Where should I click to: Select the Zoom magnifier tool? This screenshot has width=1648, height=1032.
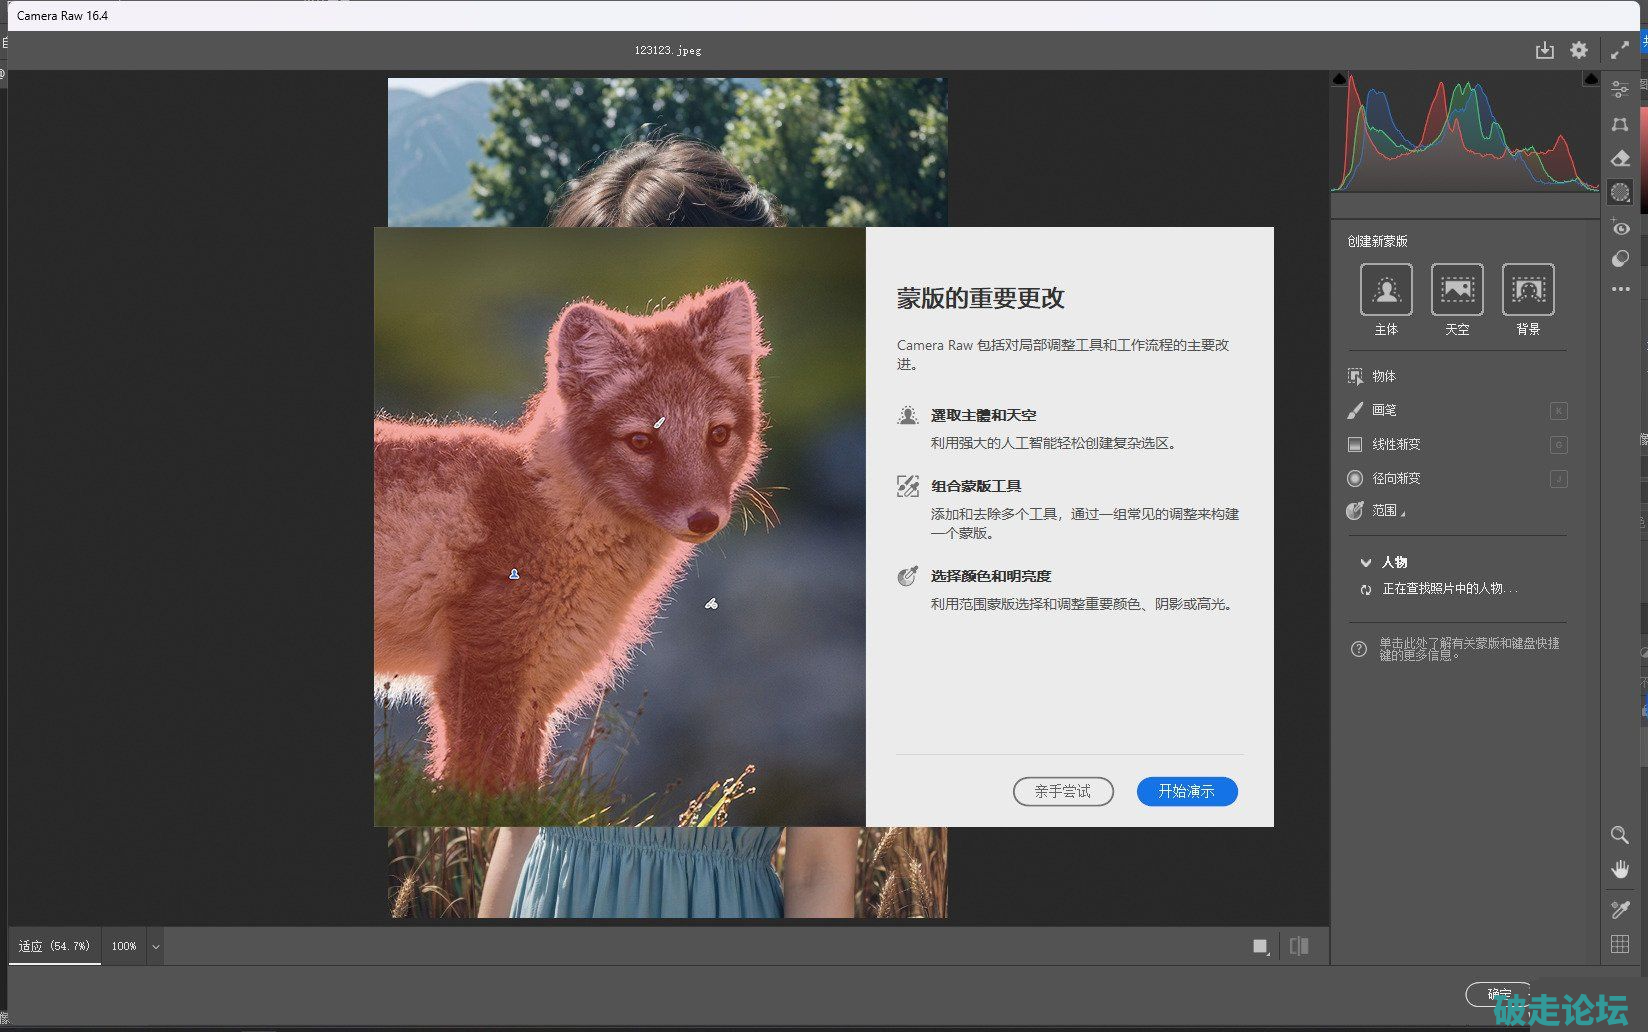1620,835
